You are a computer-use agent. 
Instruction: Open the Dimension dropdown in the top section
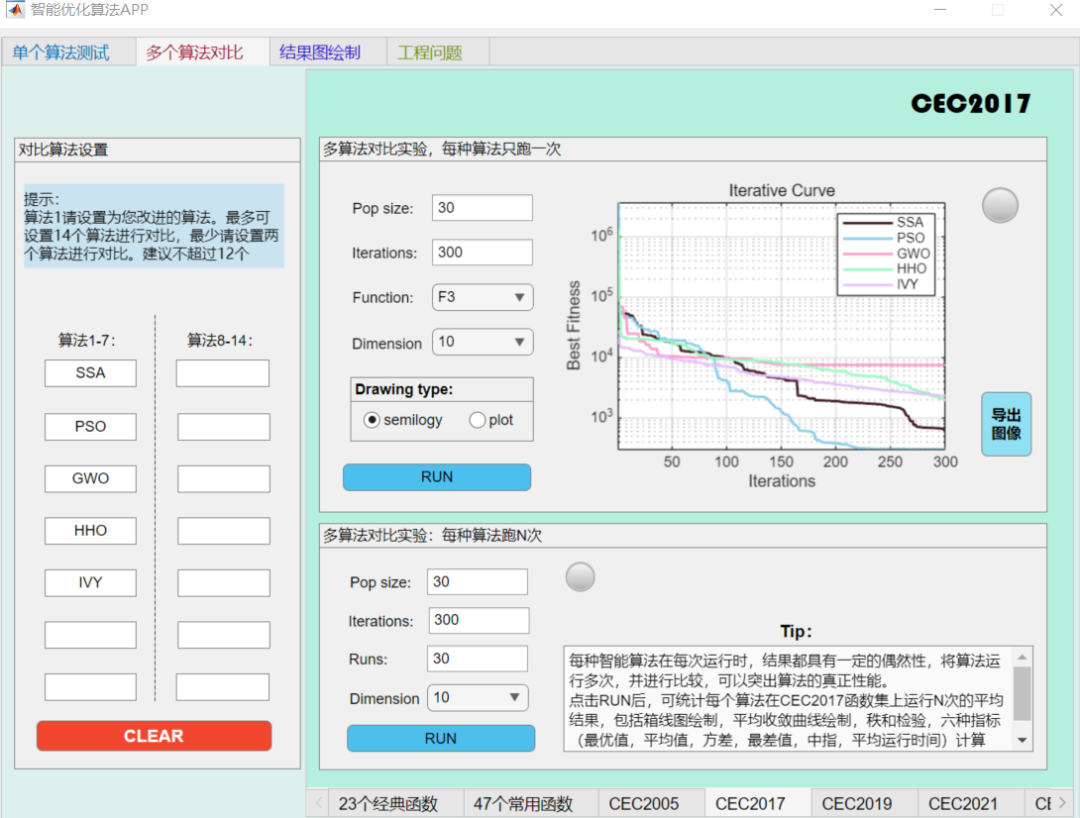482,342
